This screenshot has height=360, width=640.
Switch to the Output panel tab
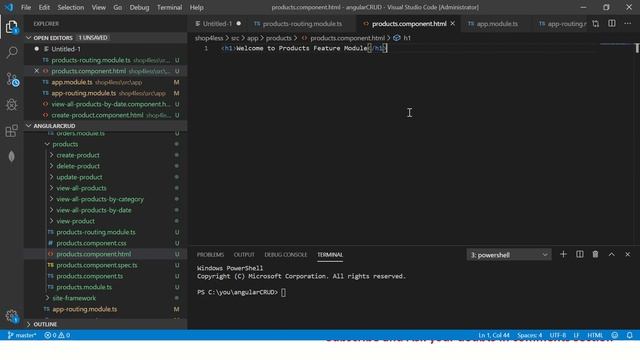point(244,255)
